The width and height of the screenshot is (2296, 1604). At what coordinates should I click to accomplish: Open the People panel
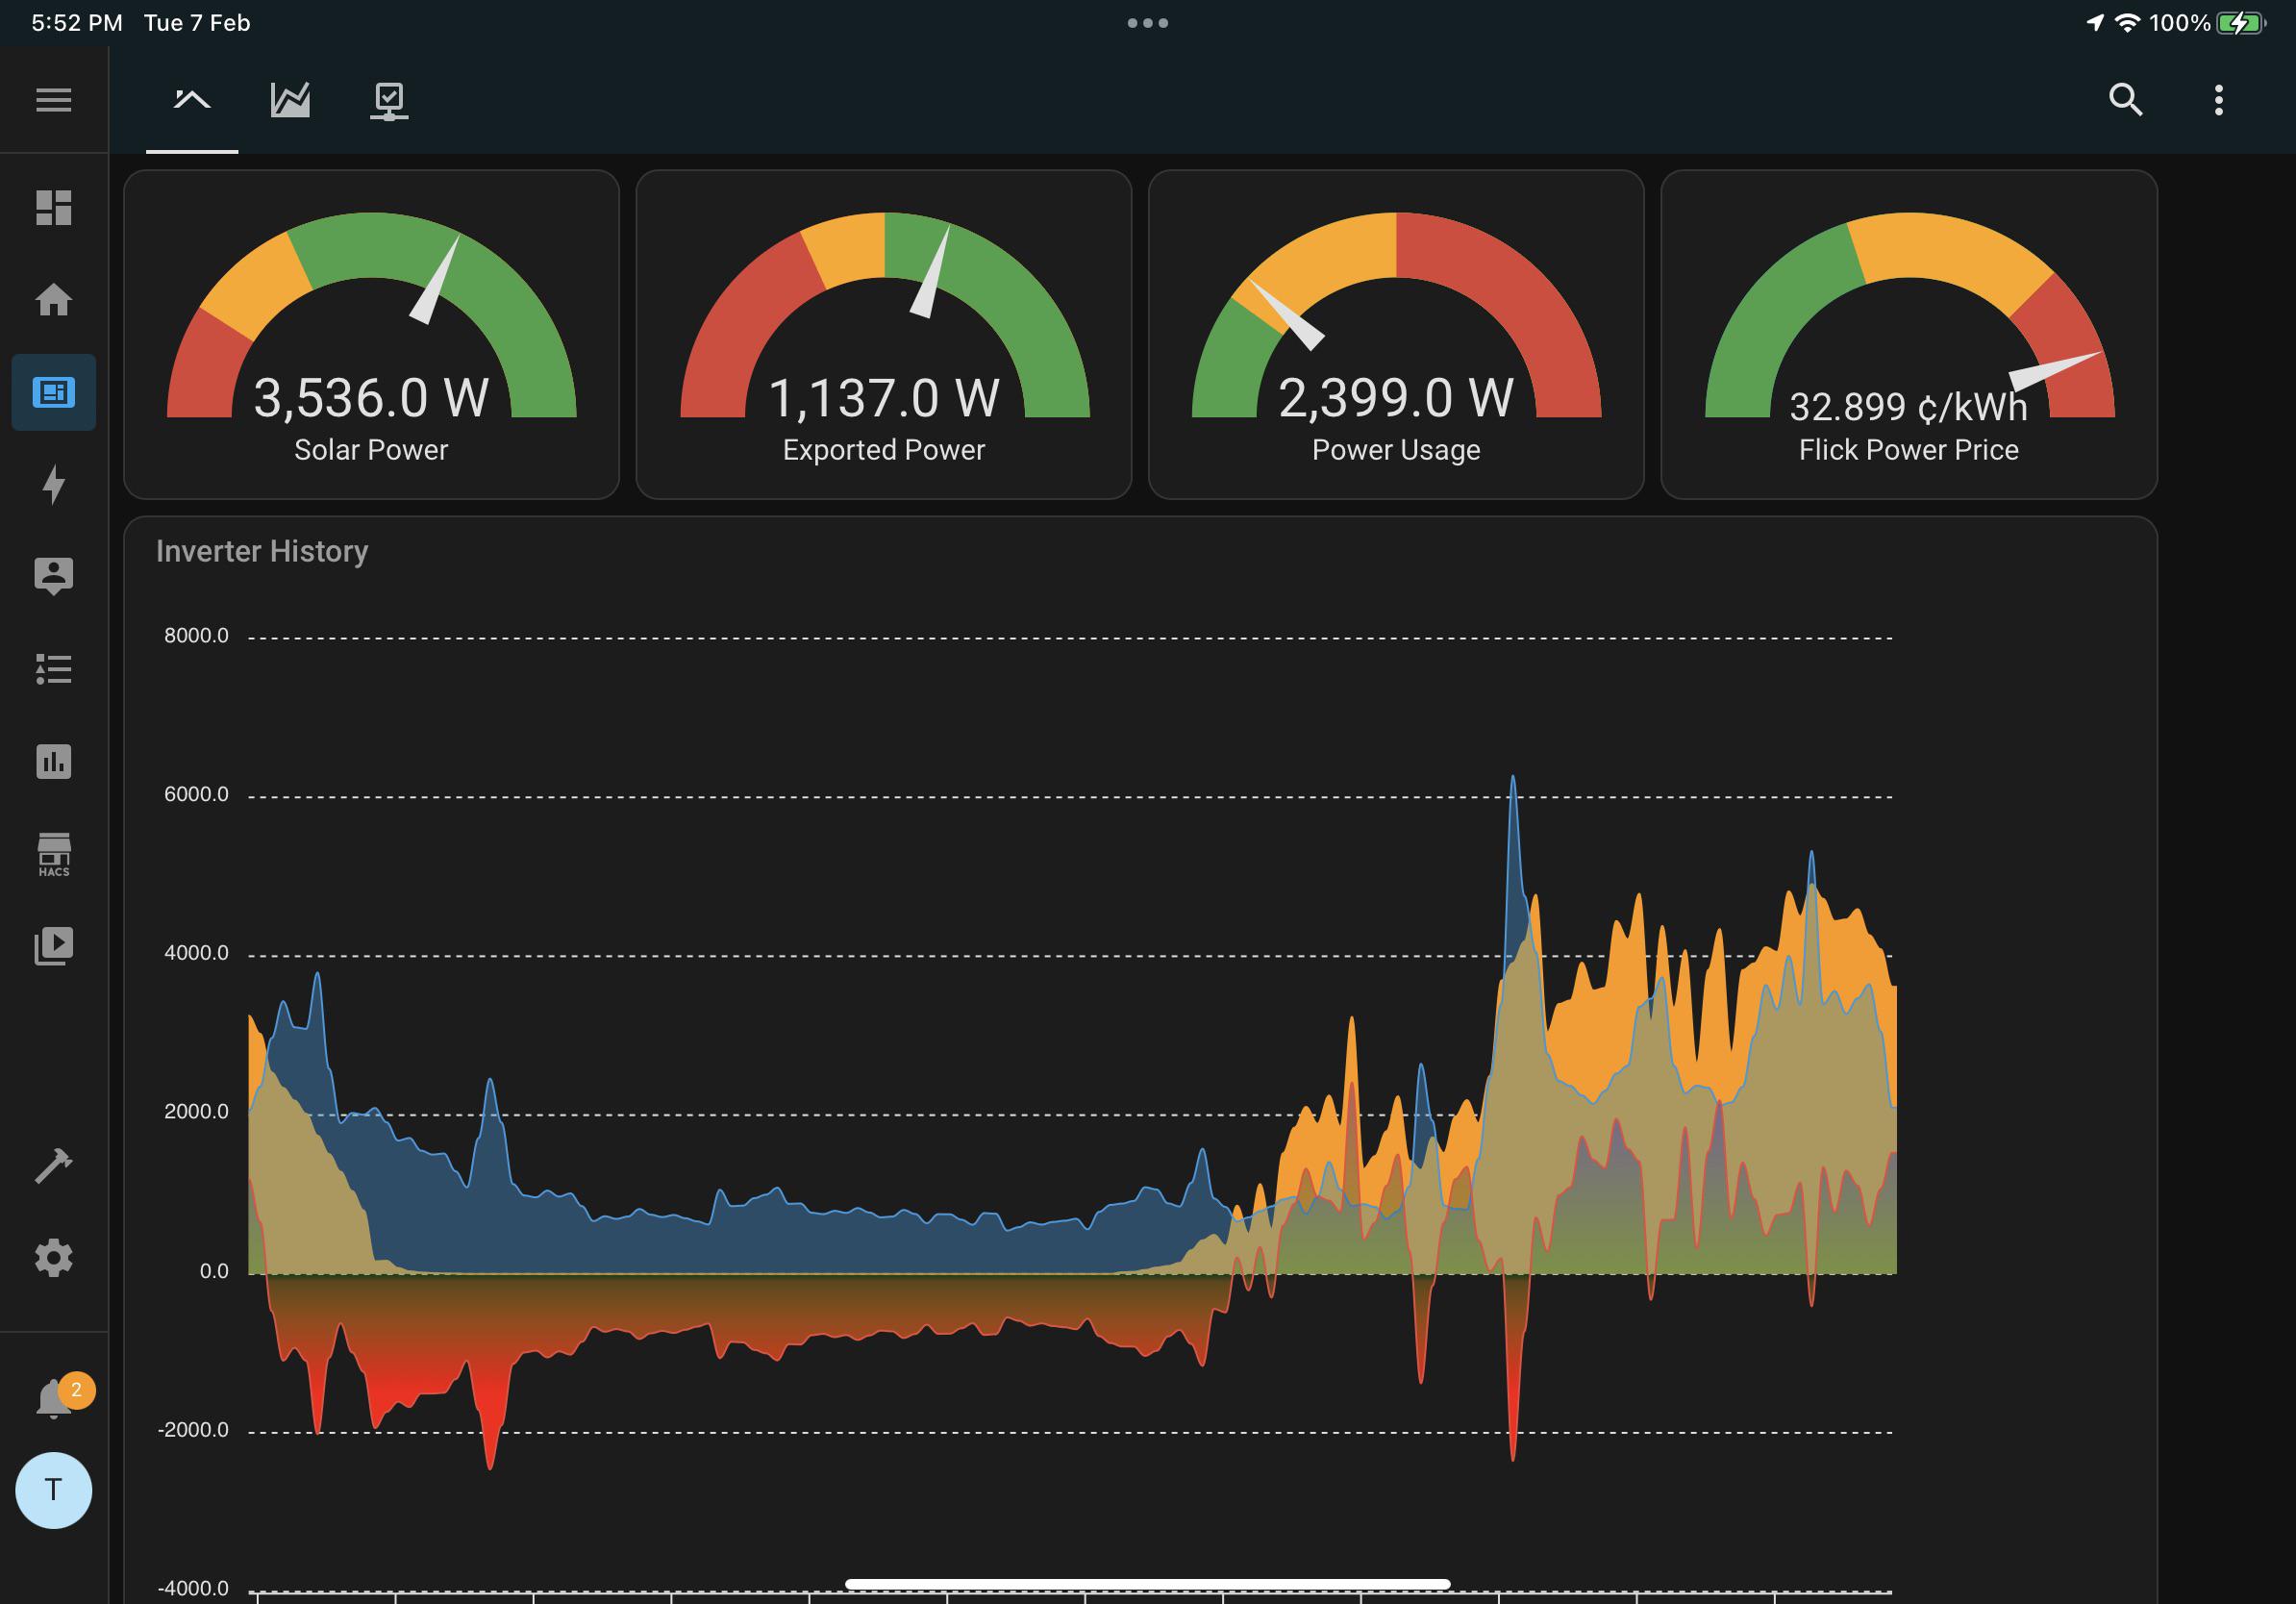[53, 575]
